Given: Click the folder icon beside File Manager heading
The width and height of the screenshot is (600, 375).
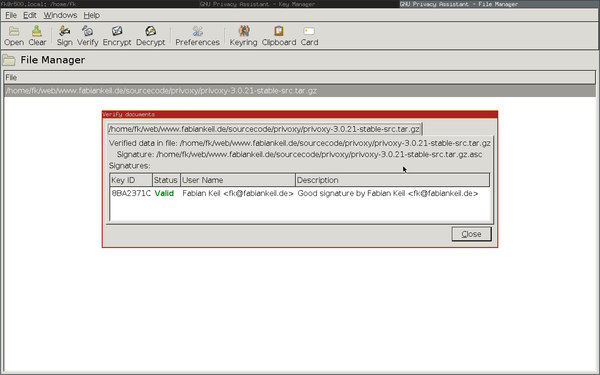Looking at the screenshot, I should pos(9,60).
